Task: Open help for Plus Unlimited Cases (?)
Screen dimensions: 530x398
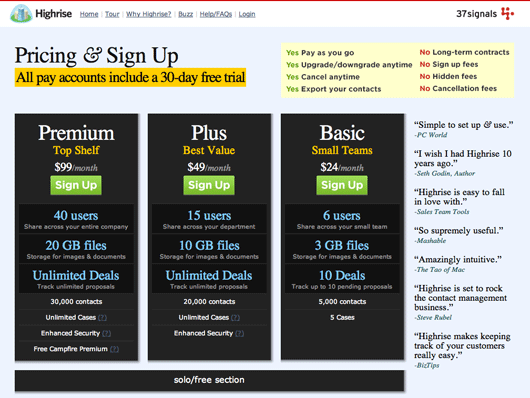Action: [236, 318]
